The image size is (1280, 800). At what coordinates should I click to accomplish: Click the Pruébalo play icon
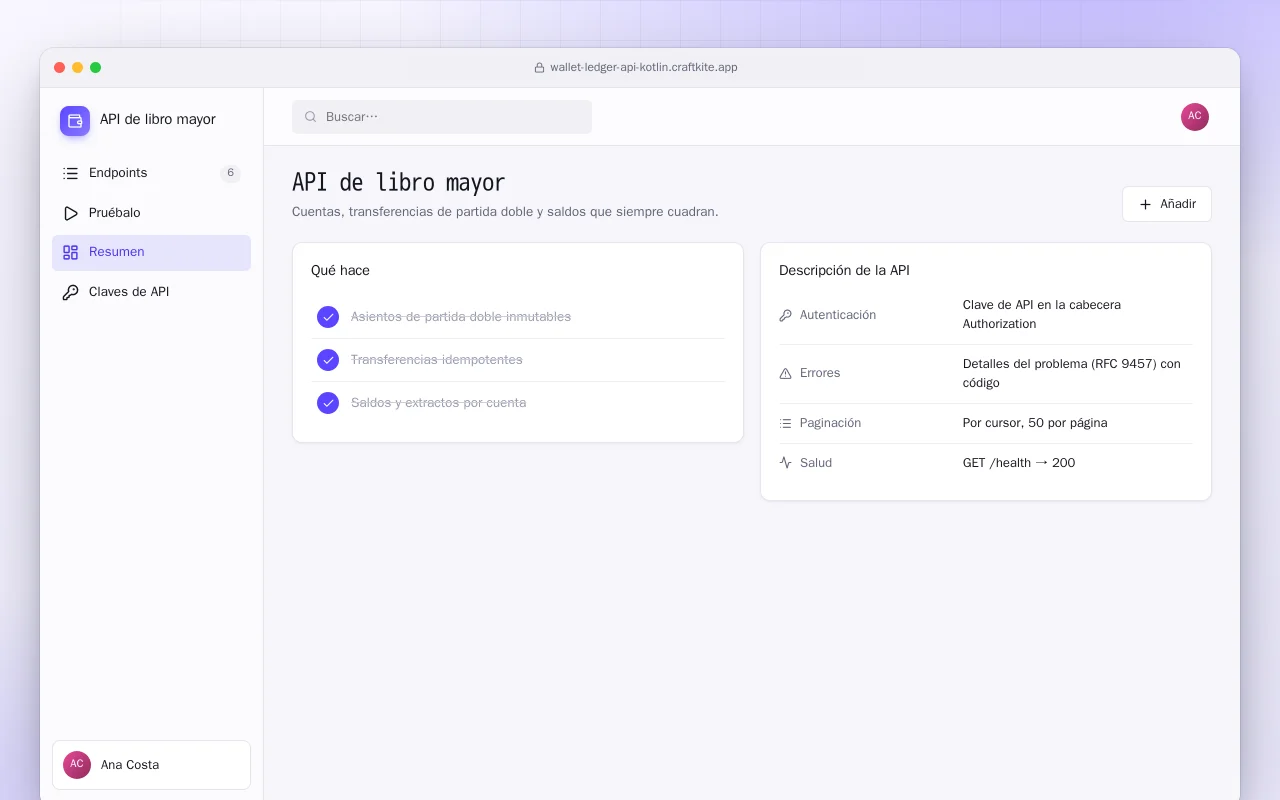coord(70,213)
